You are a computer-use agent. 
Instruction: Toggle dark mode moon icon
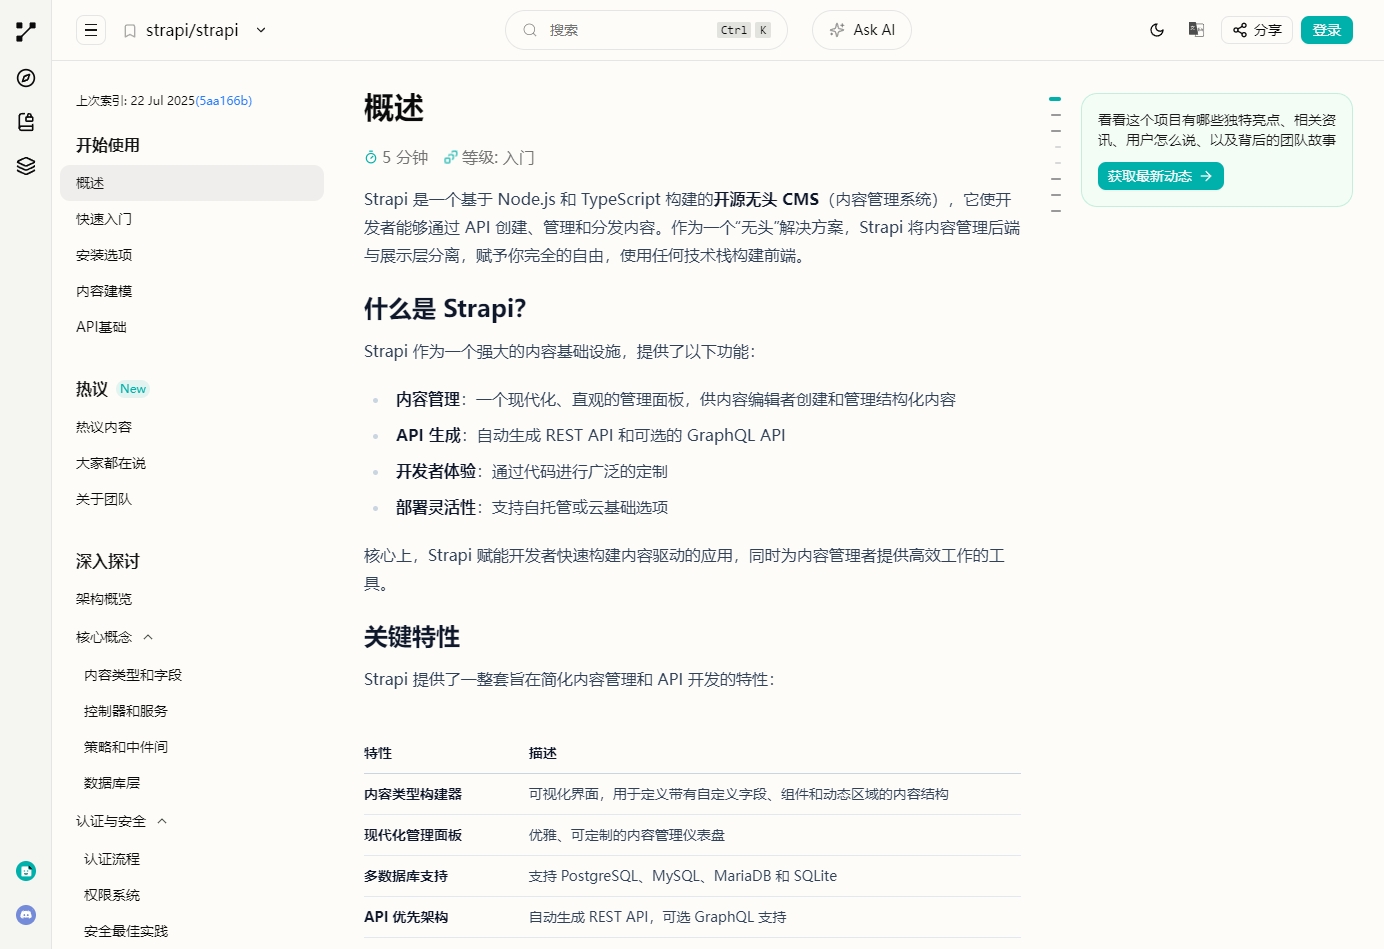pyautogui.click(x=1157, y=30)
